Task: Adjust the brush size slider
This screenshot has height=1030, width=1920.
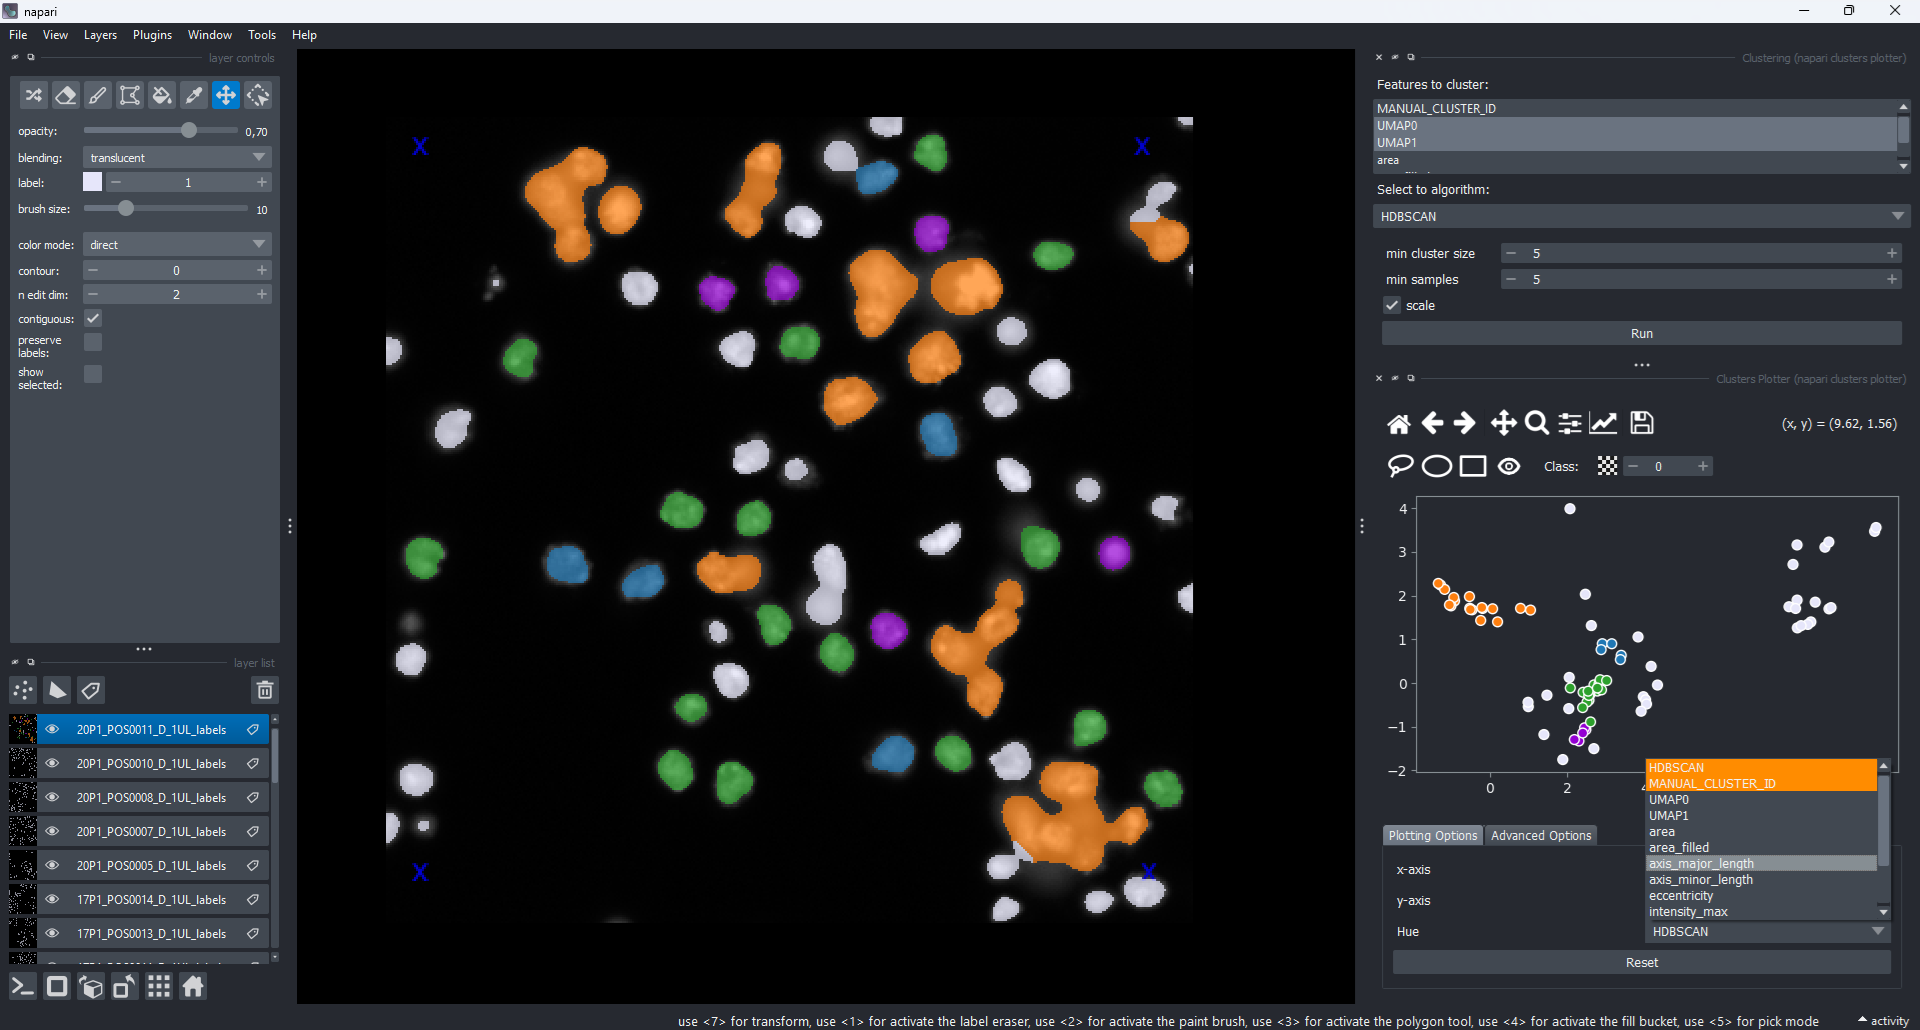Action: 165,209
